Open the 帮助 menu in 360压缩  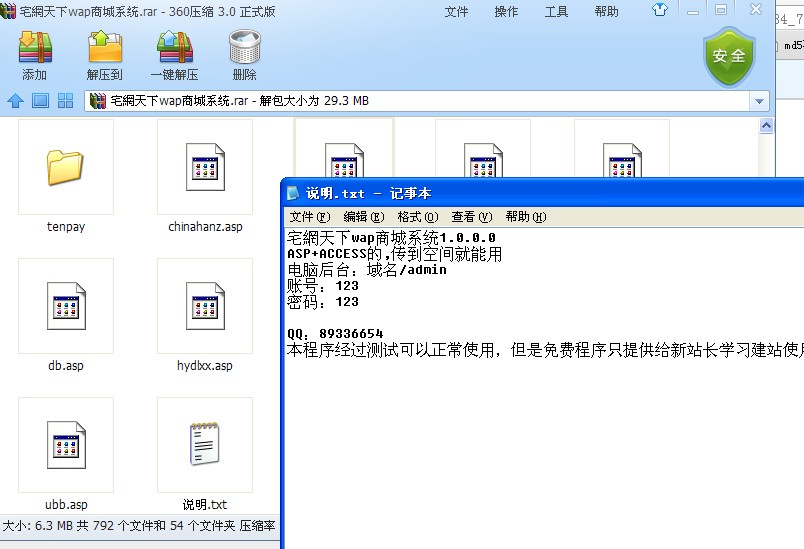pyautogui.click(x=607, y=11)
